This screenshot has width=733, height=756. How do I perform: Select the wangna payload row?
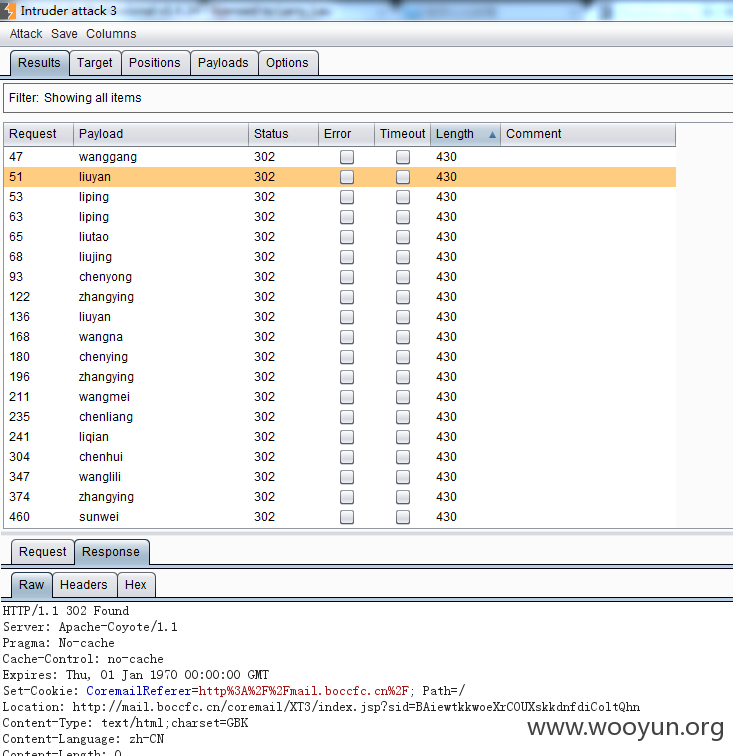tap(340, 337)
